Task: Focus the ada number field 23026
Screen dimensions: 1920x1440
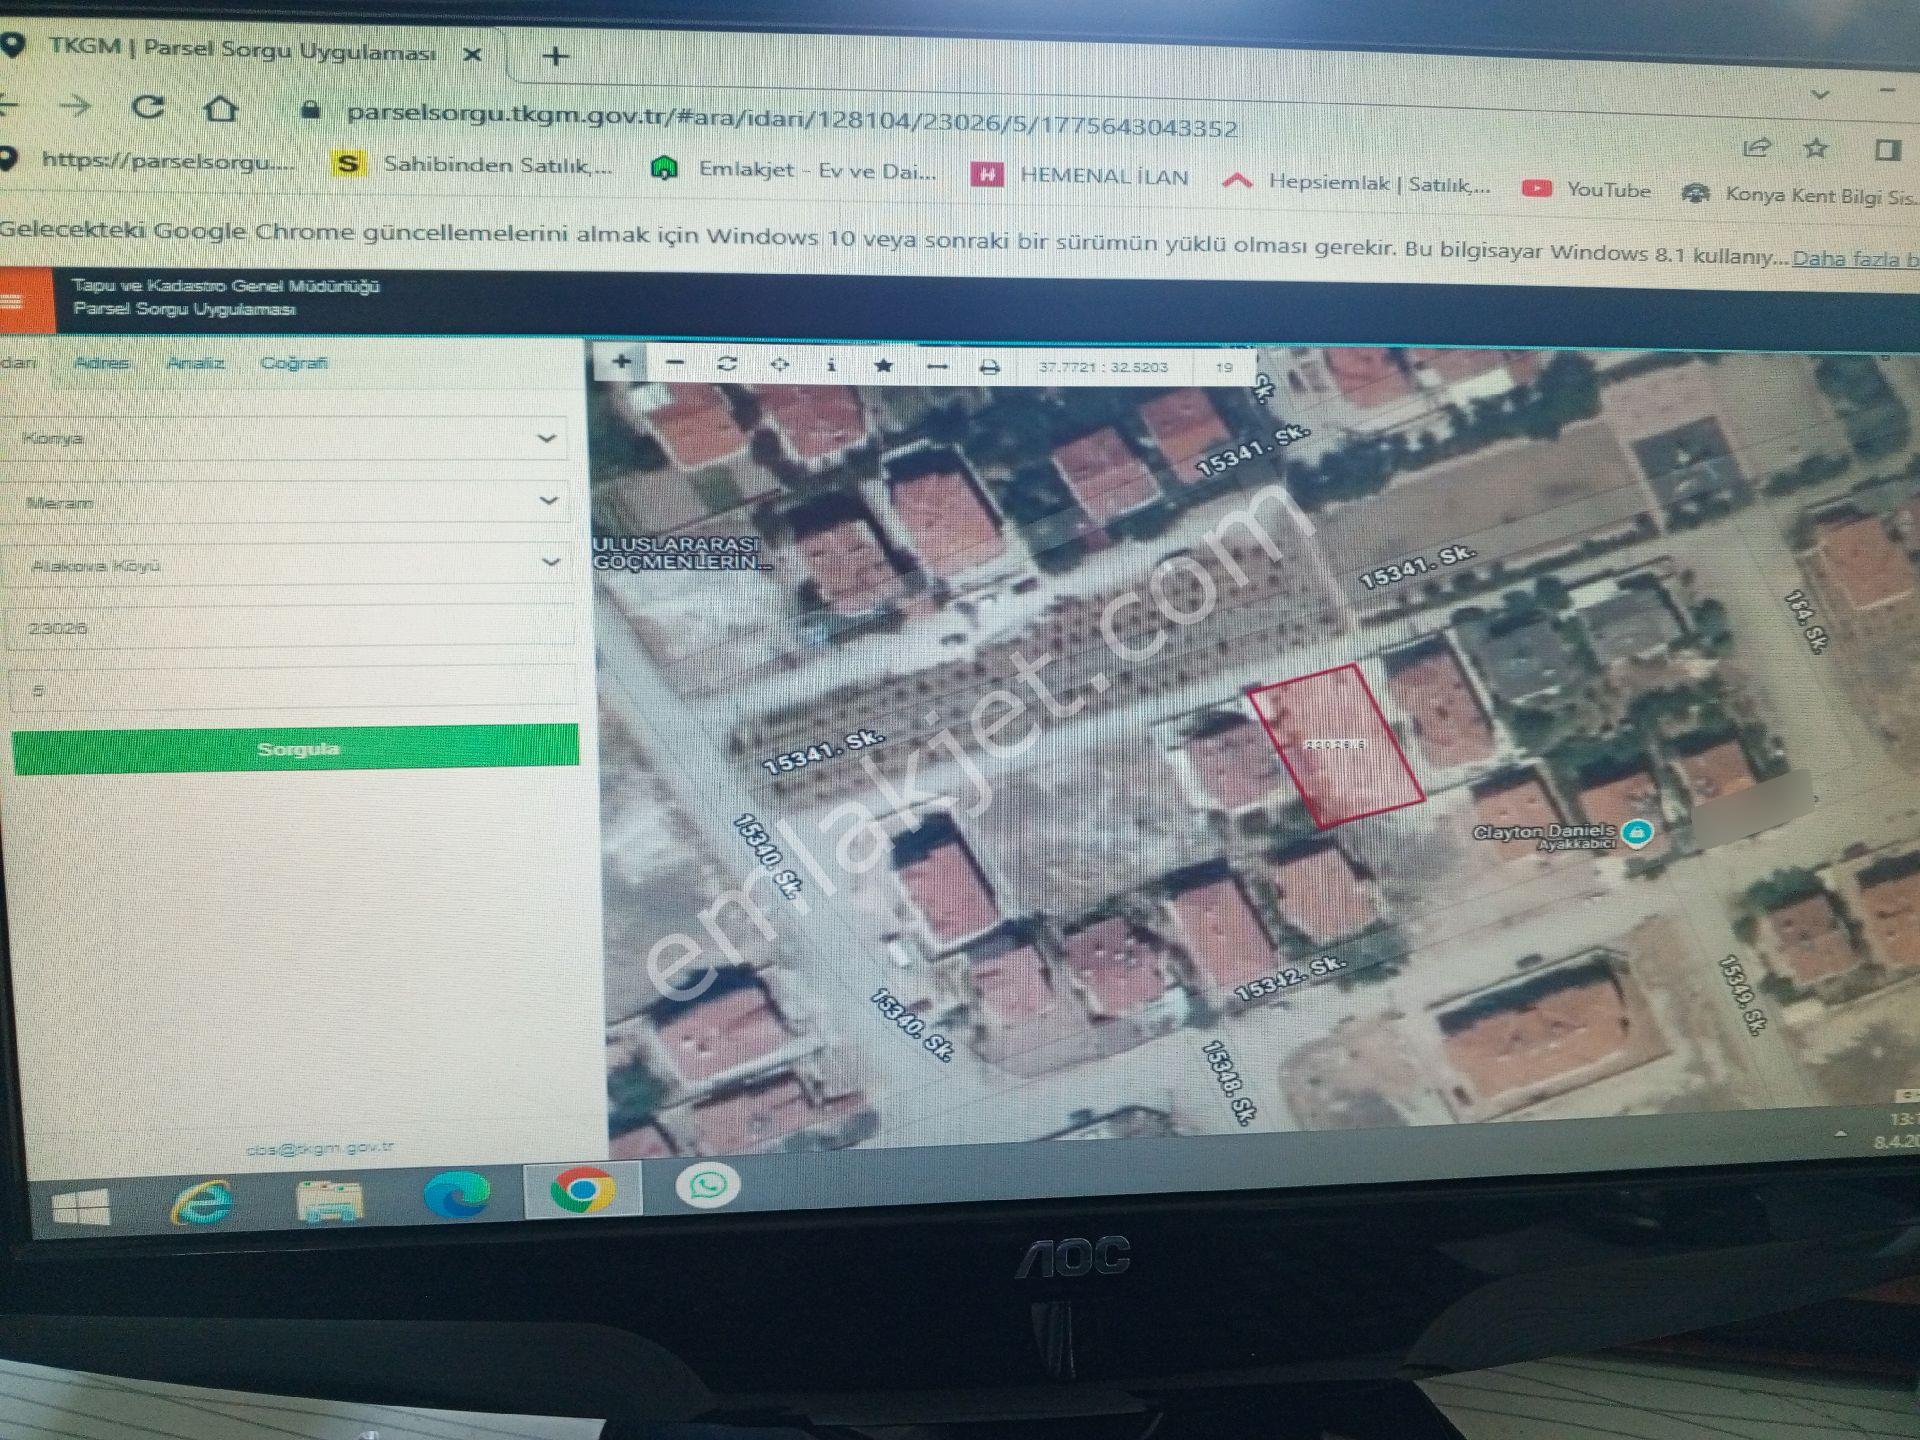Action: pos(290,628)
